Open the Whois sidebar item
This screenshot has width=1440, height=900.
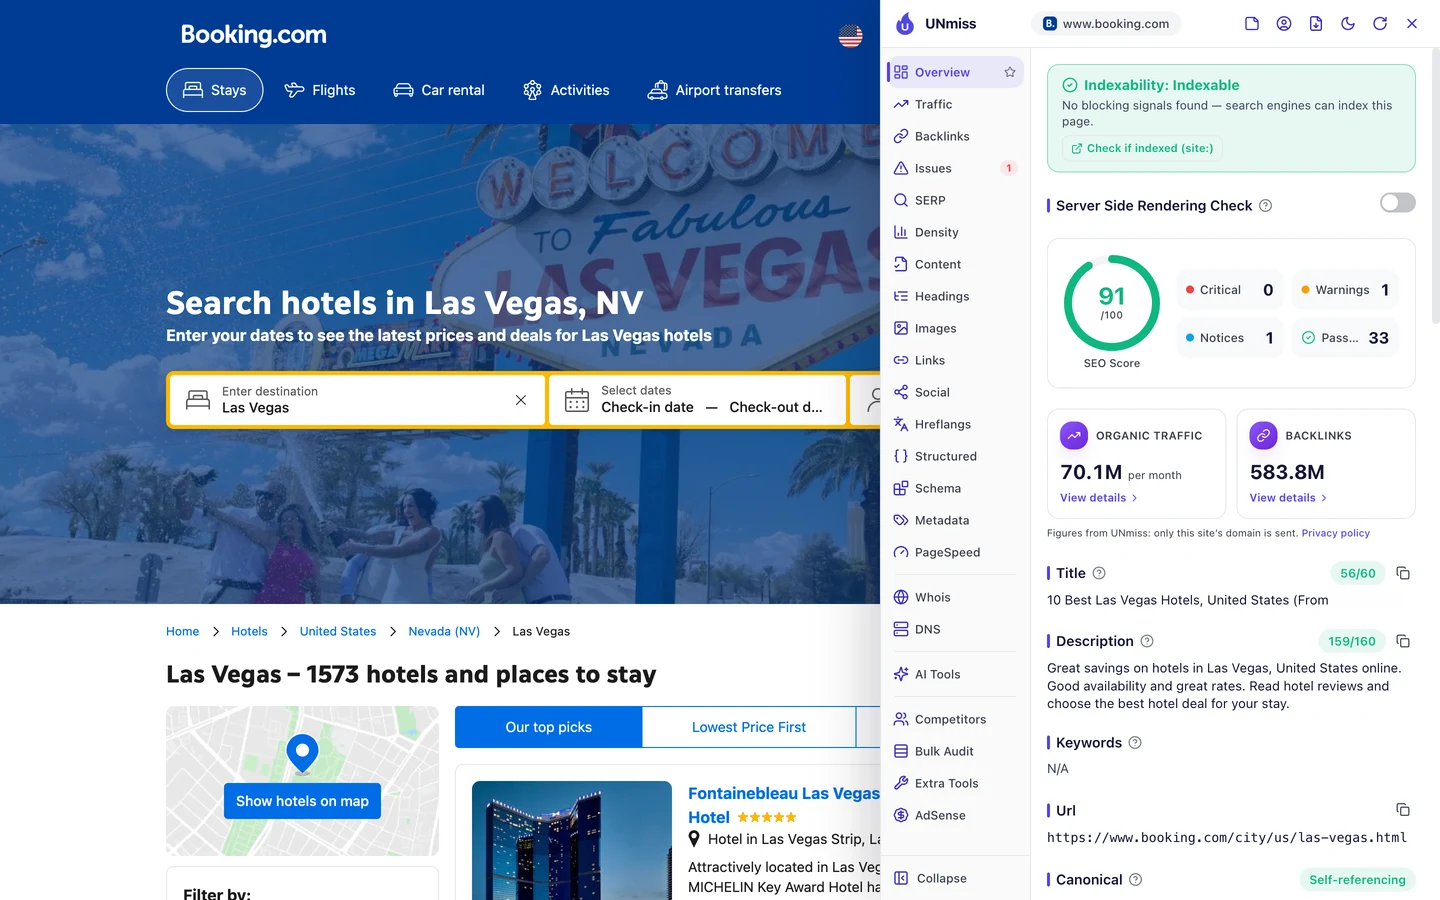point(955,597)
